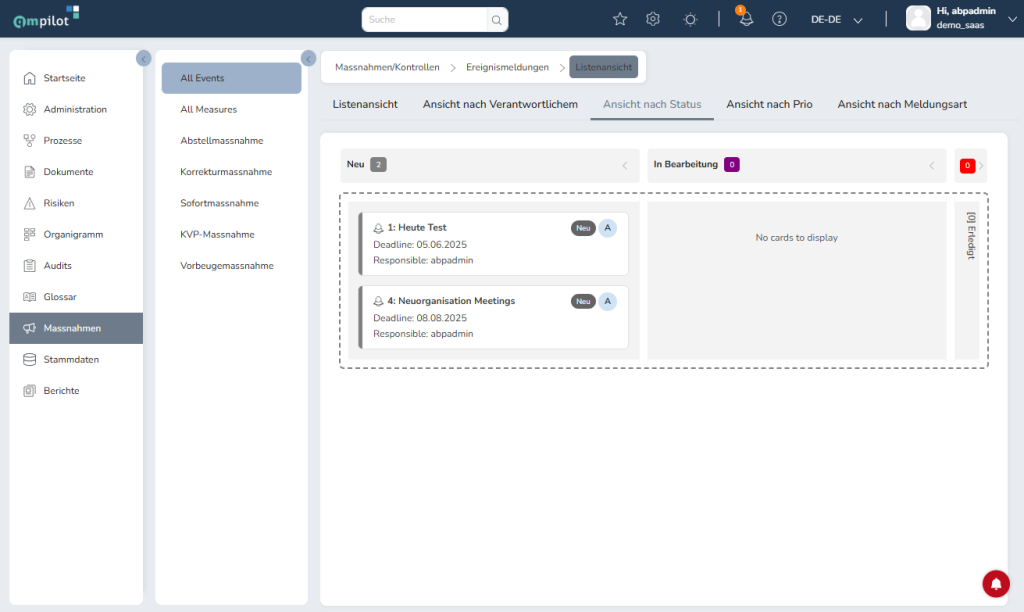Click the favorites star icon in header
The image size is (1024, 612).
coord(620,19)
